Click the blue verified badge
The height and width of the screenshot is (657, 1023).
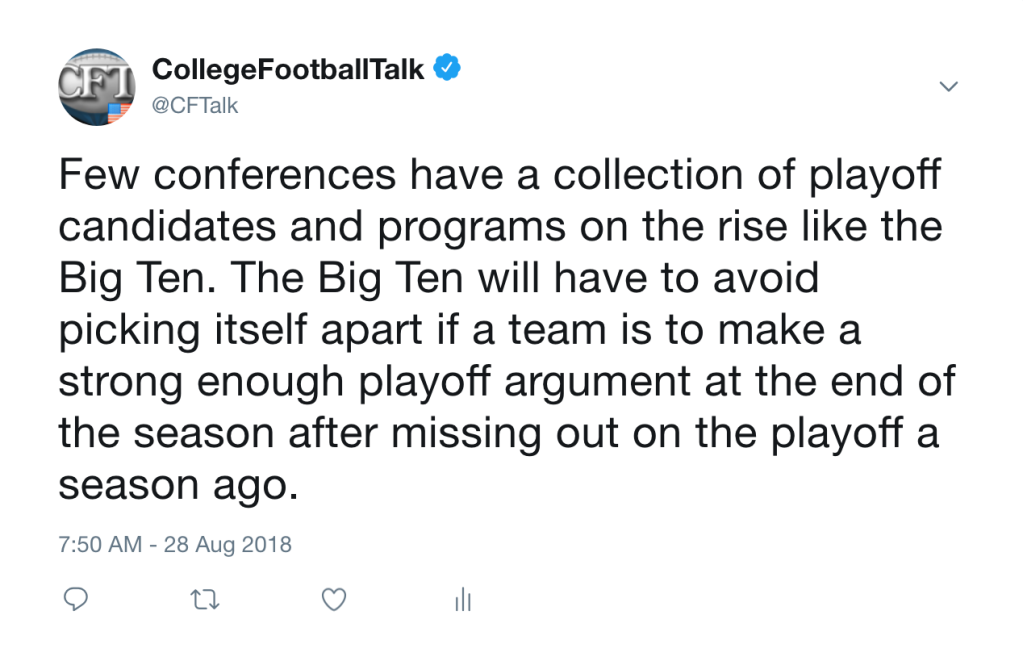point(447,68)
